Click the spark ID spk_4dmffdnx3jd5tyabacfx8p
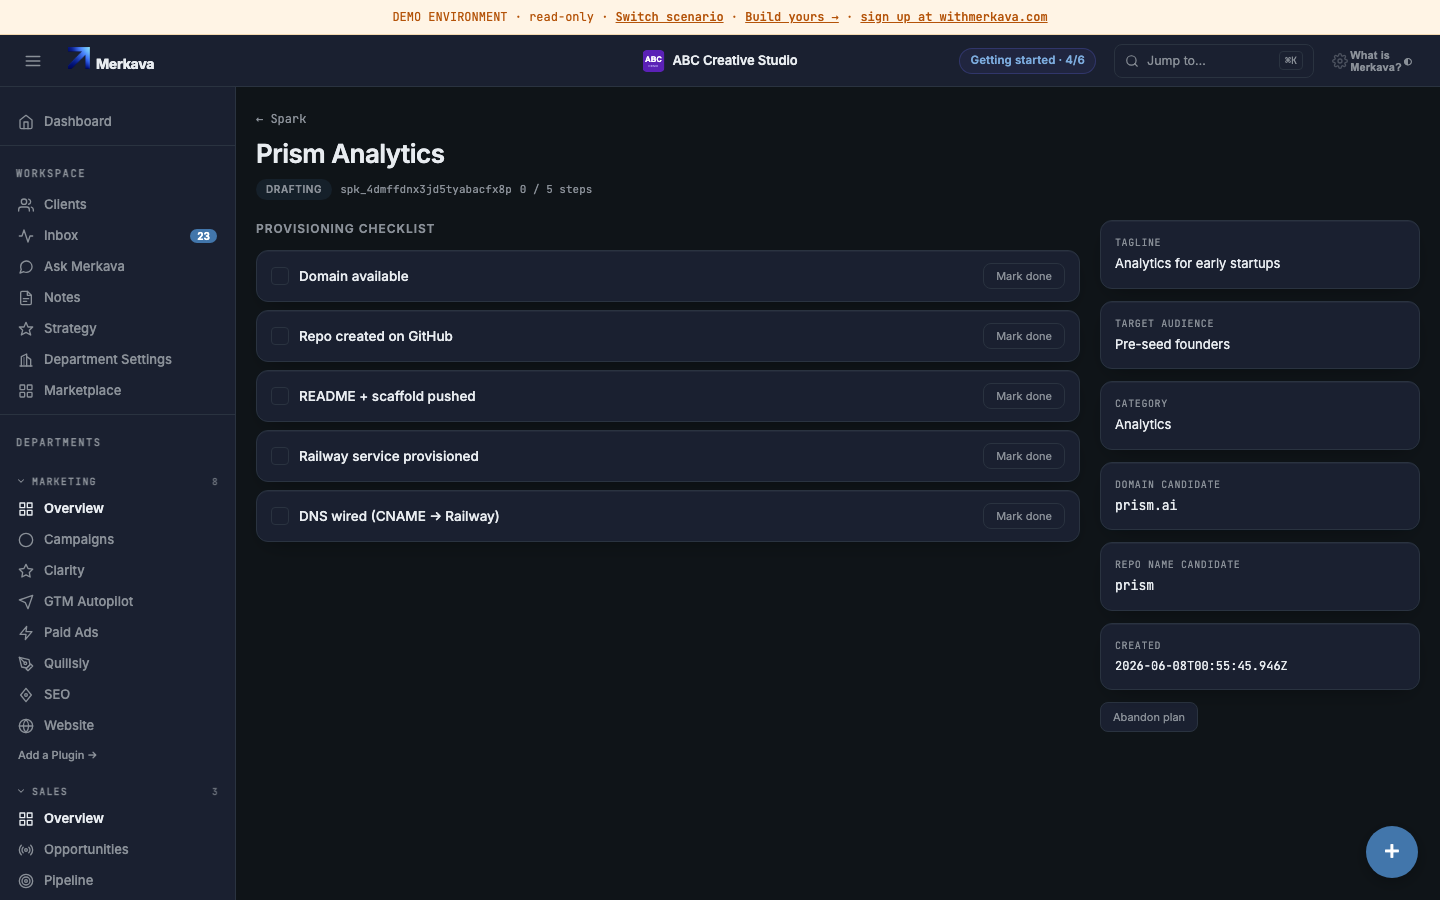Viewport: 1440px width, 900px height. click(426, 189)
